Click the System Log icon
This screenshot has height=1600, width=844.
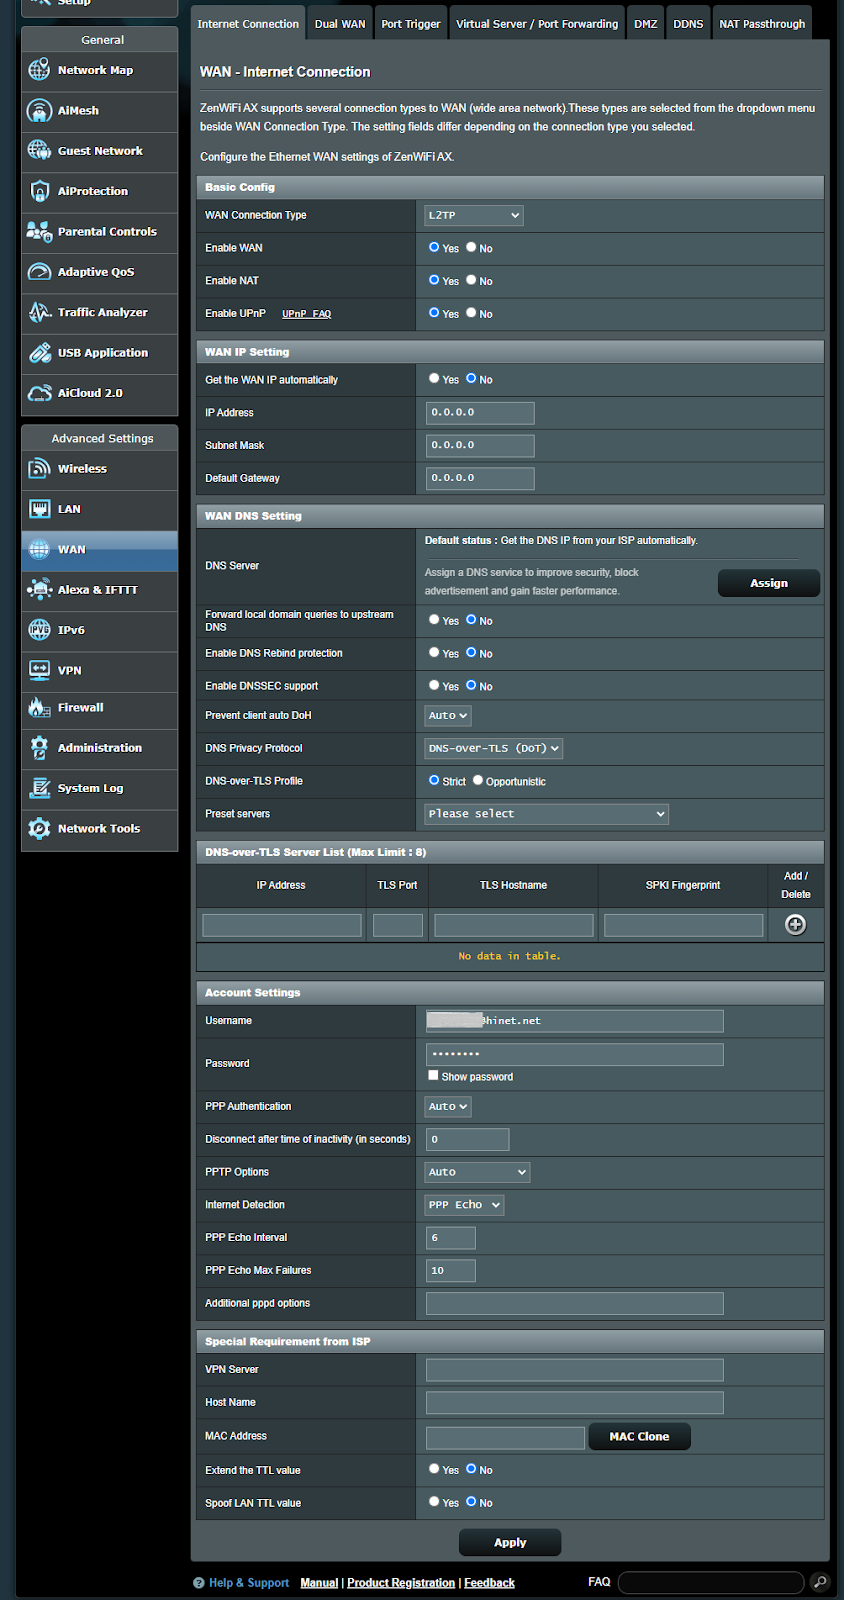point(39,788)
